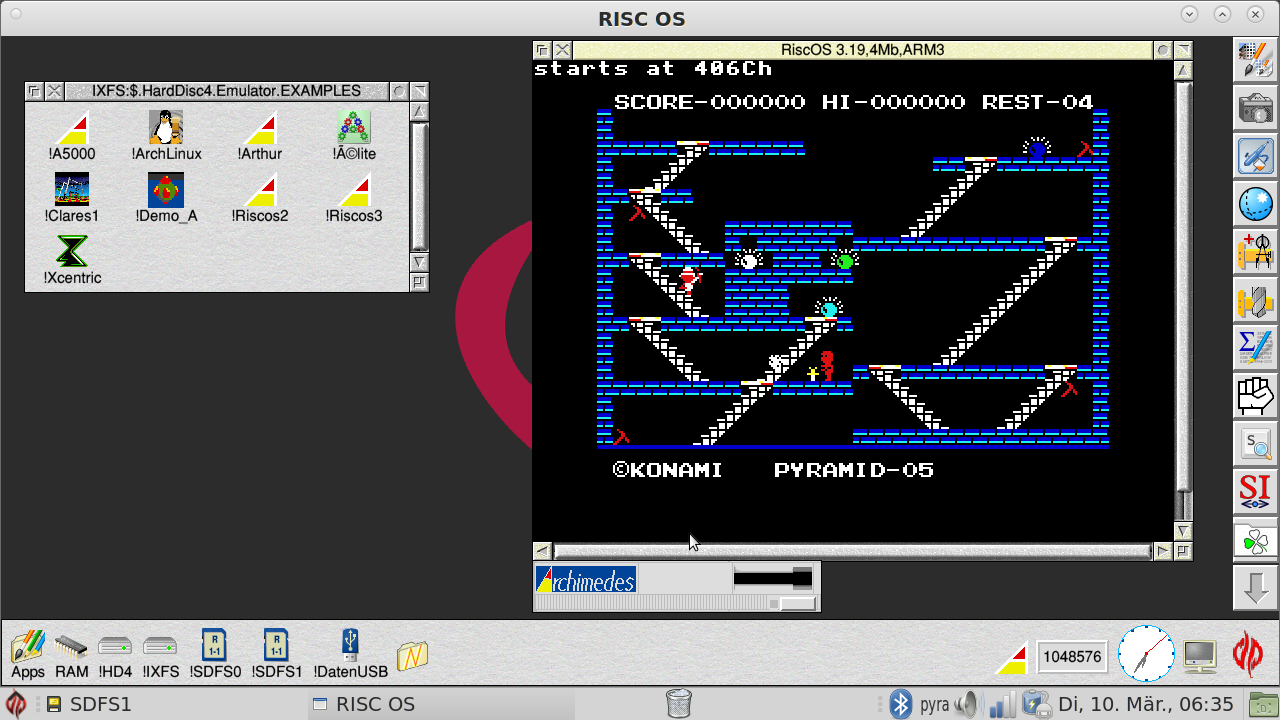Screen dimensions: 1280x720
Task: Click the emulator window's vertical scrollbar
Action: (x=1183, y=300)
